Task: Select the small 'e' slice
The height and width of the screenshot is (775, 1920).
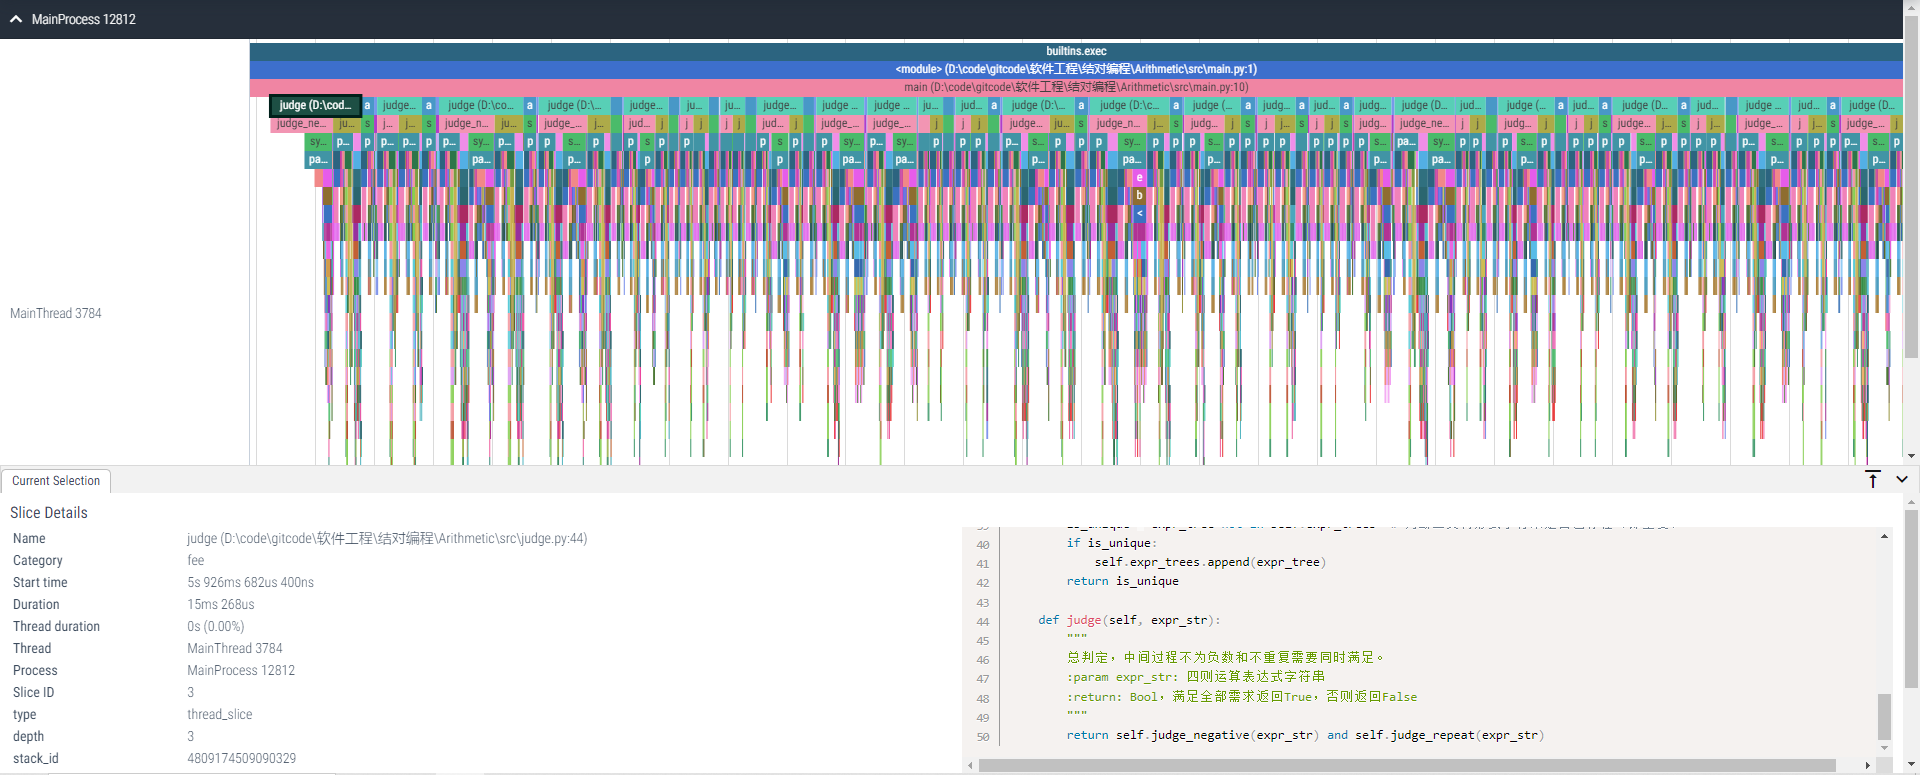Action: (x=1139, y=178)
